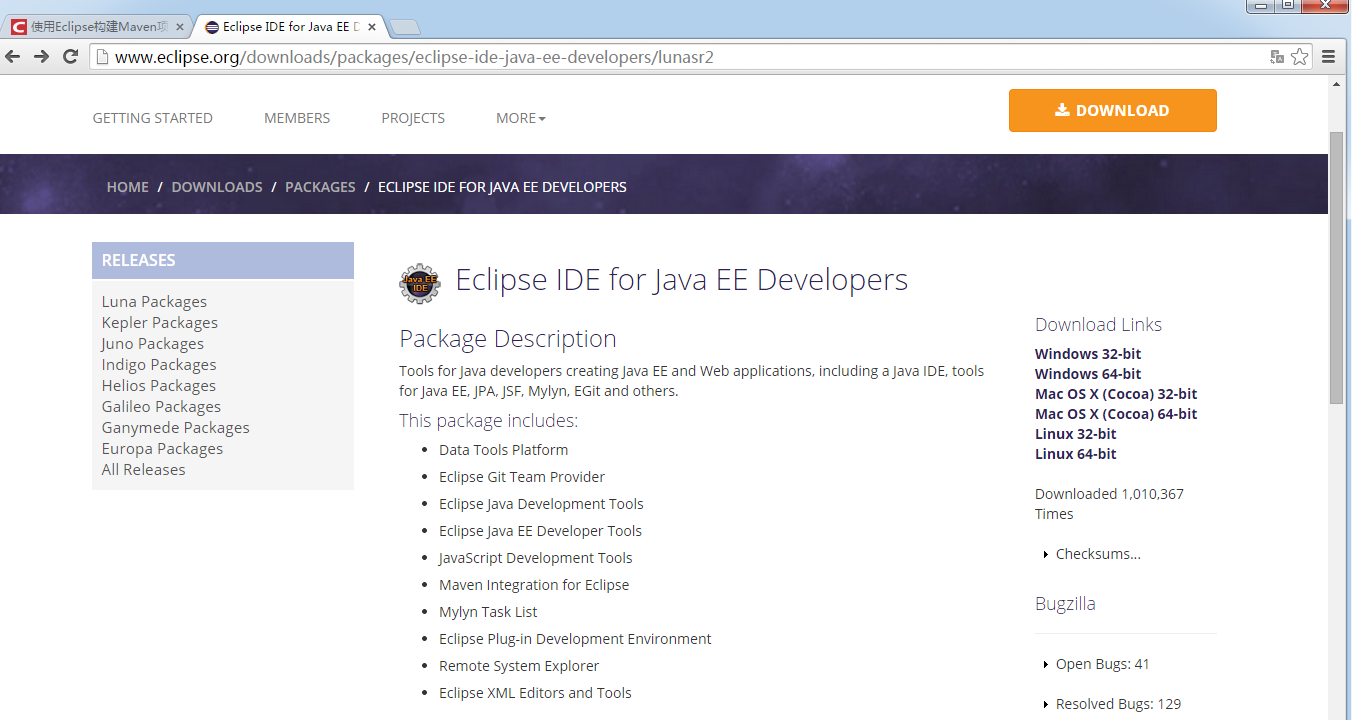Click the orange DOWNLOAD button
Viewport: 1352px width, 720px height.
point(1113,111)
